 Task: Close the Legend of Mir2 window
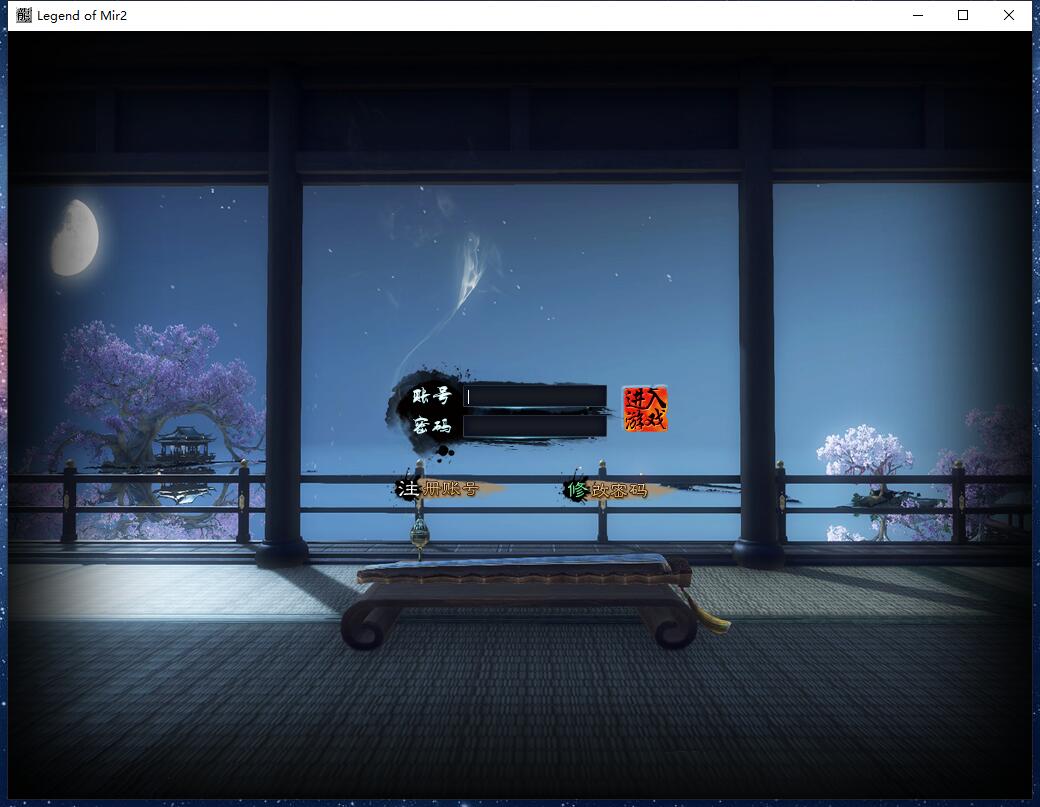point(1009,15)
